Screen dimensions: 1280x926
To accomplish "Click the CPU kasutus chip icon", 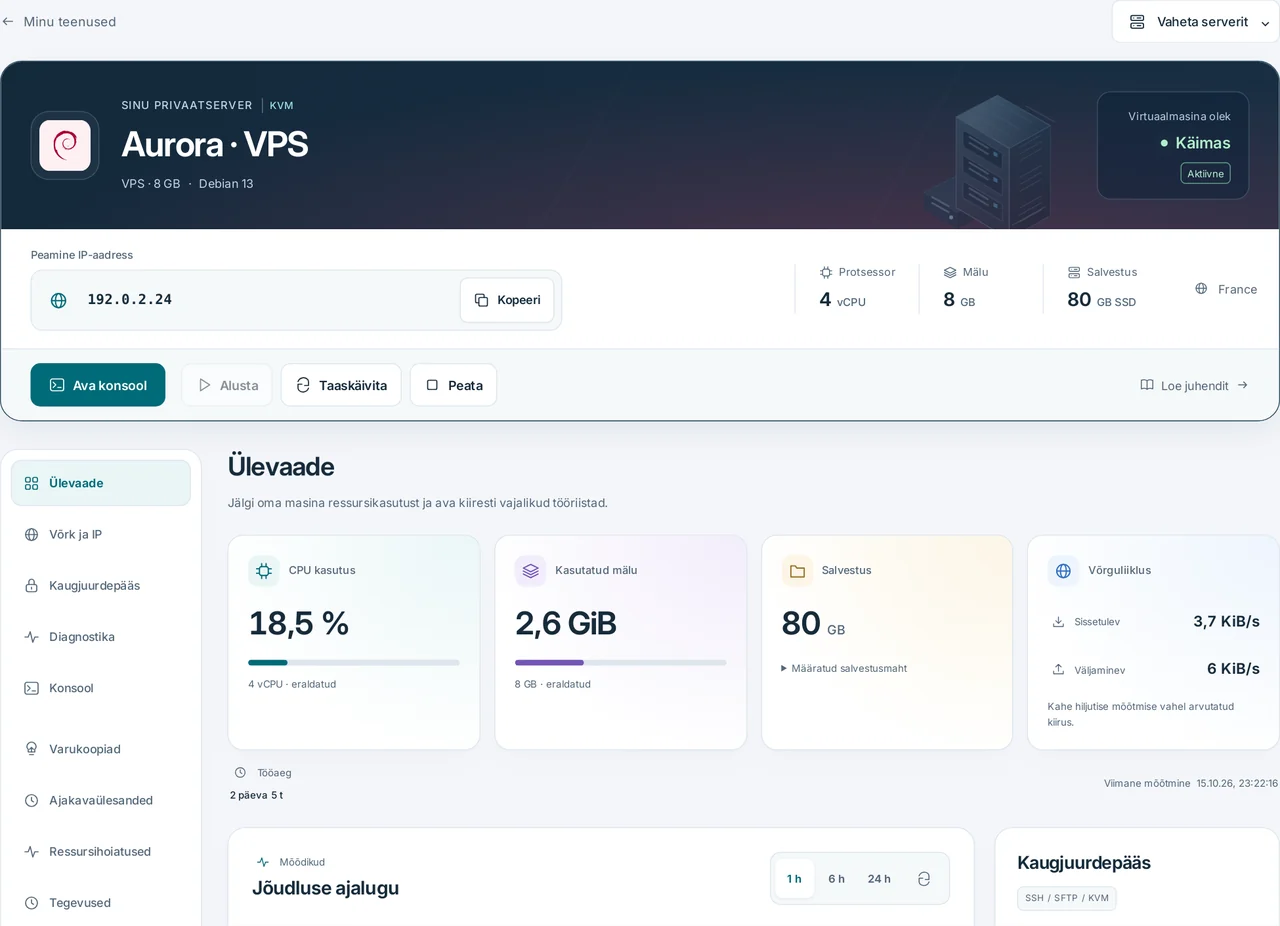I will coord(264,570).
